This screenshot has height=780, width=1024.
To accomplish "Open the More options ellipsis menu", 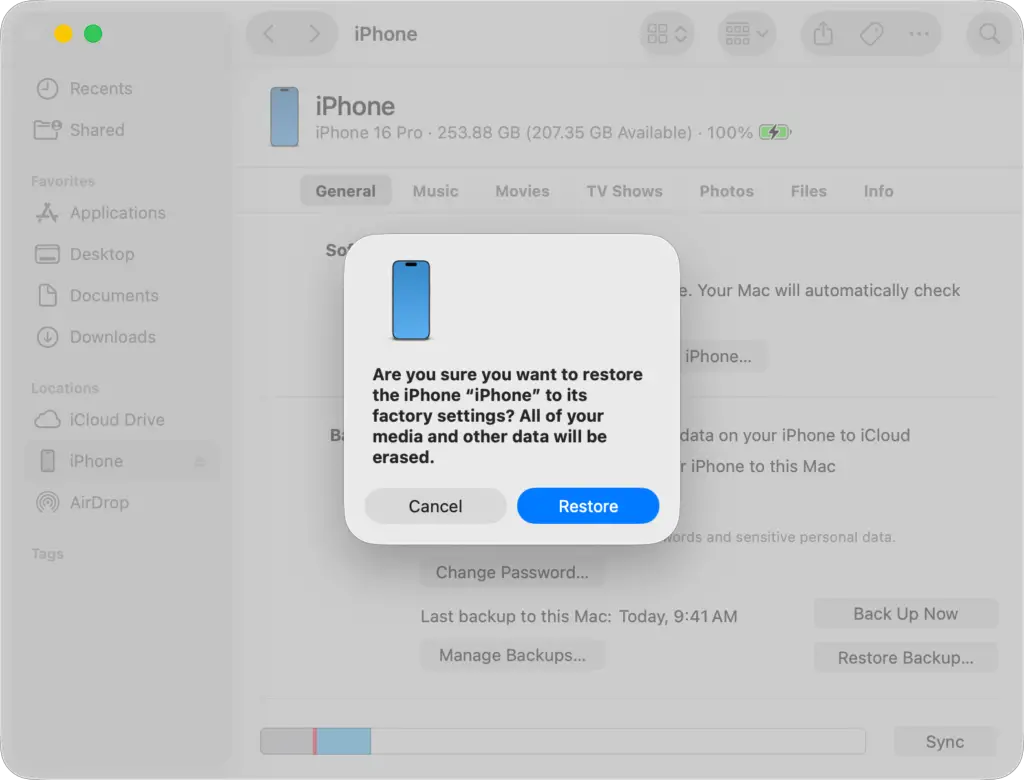I will point(920,33).
